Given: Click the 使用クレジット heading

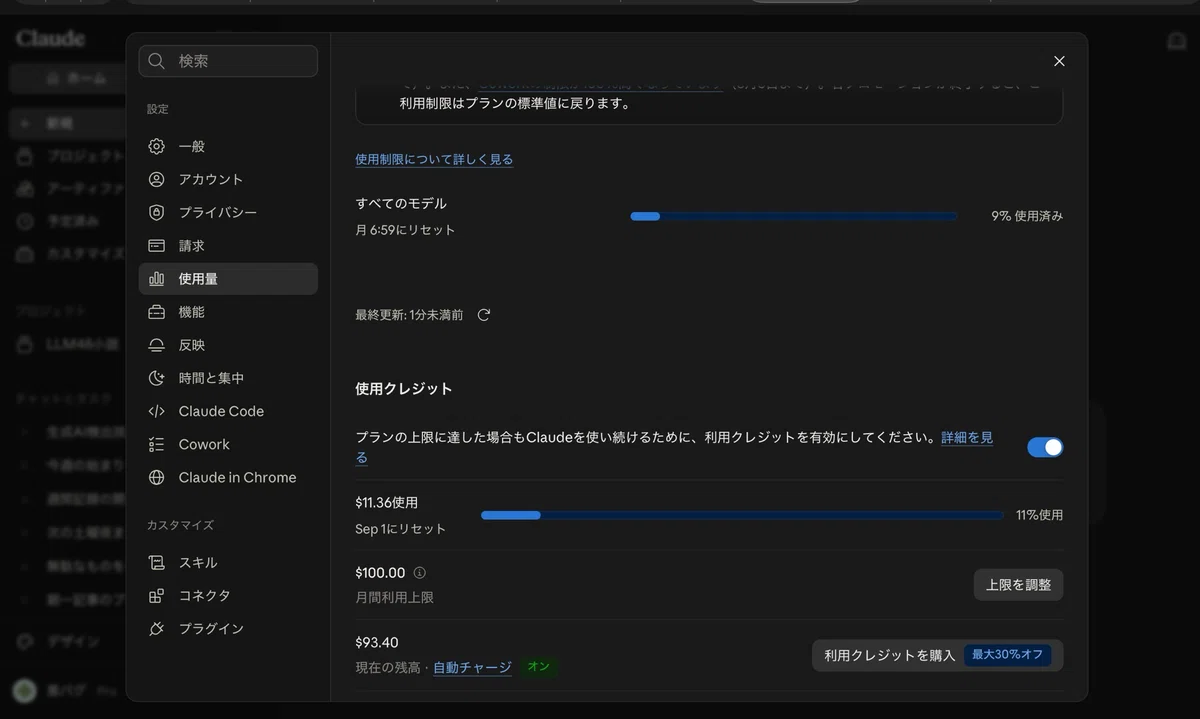Looking at the screenshot, I should click(x=404, y=389).
